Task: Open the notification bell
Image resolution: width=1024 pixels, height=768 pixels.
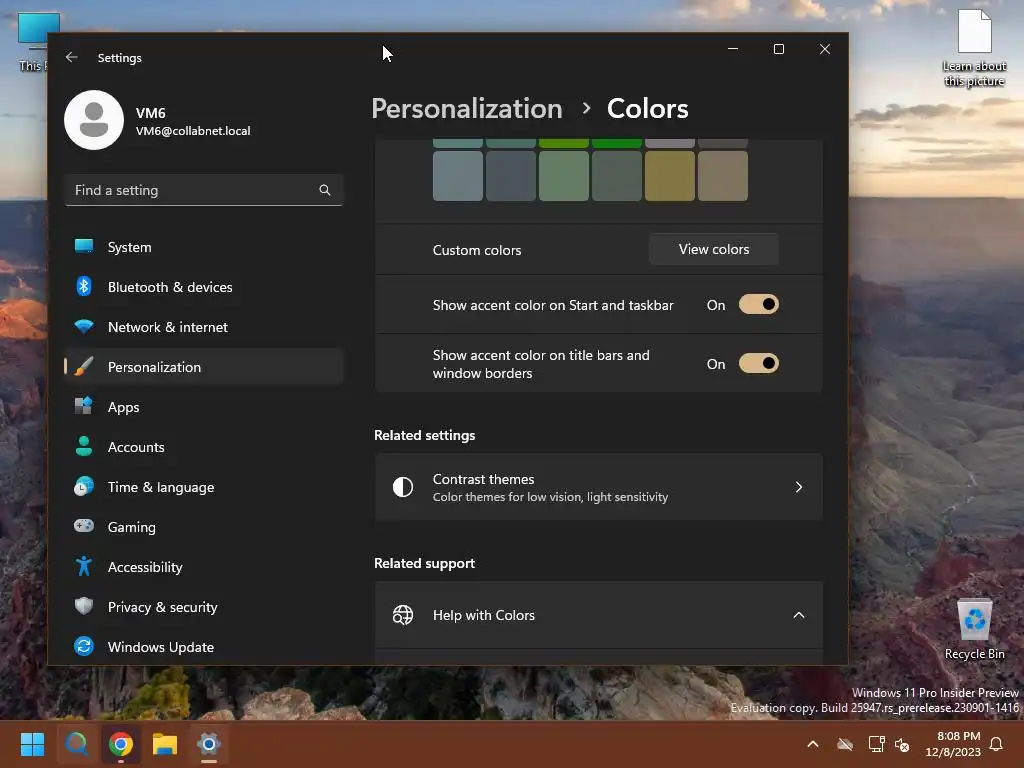Action: point(997,744)
